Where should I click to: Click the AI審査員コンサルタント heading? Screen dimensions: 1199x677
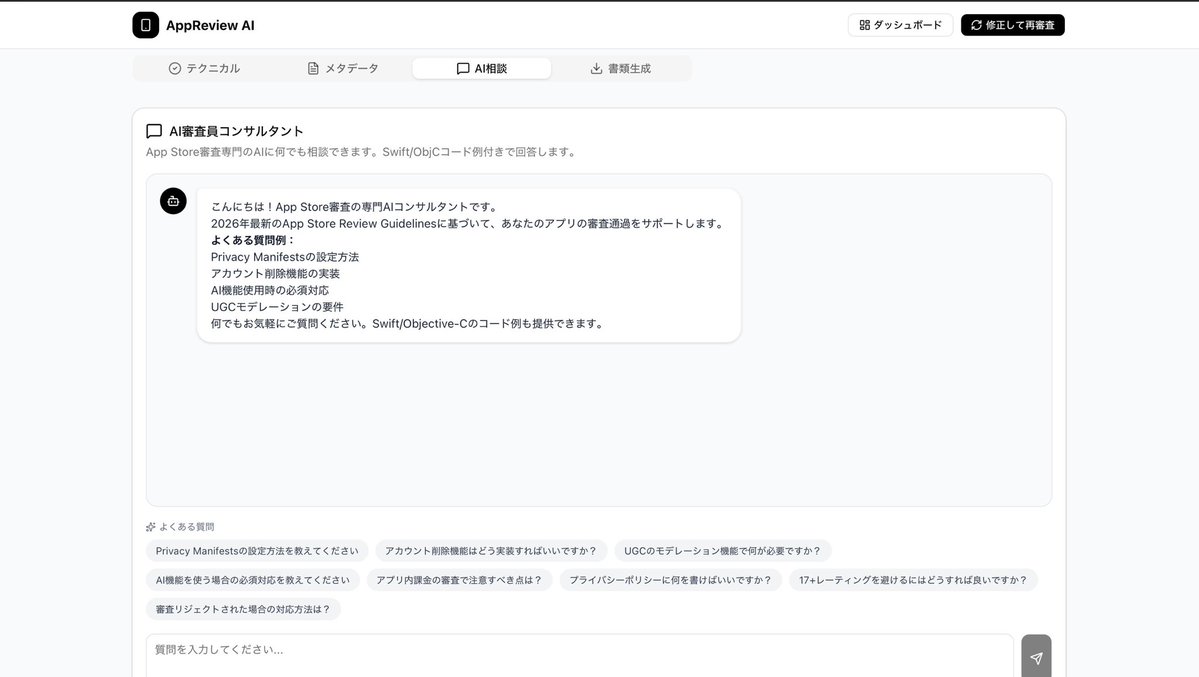[x=236, y=131]
